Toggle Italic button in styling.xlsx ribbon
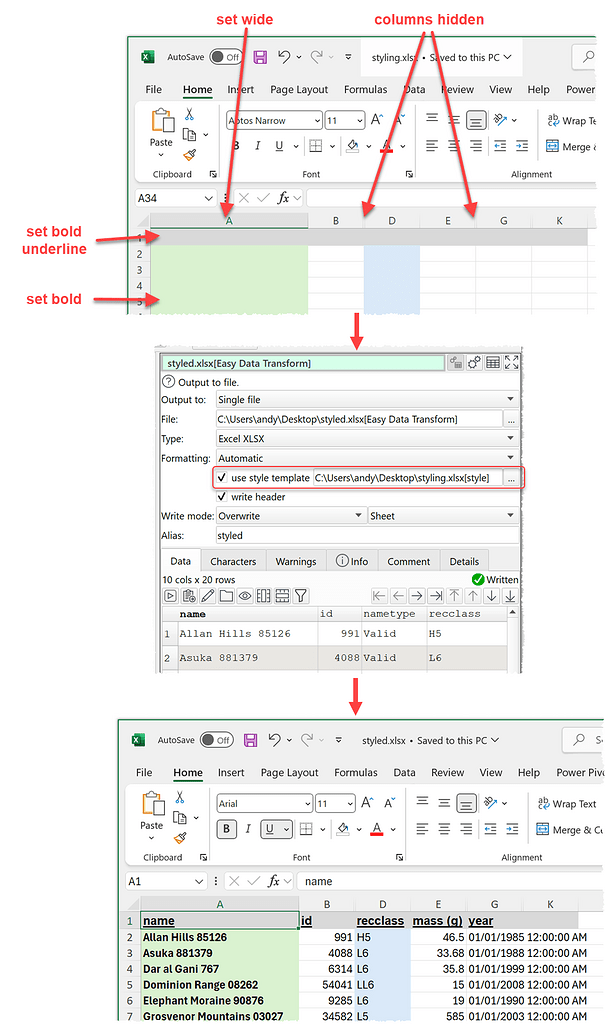Screen dimensions: 605x1024 (x=257, y=146)
